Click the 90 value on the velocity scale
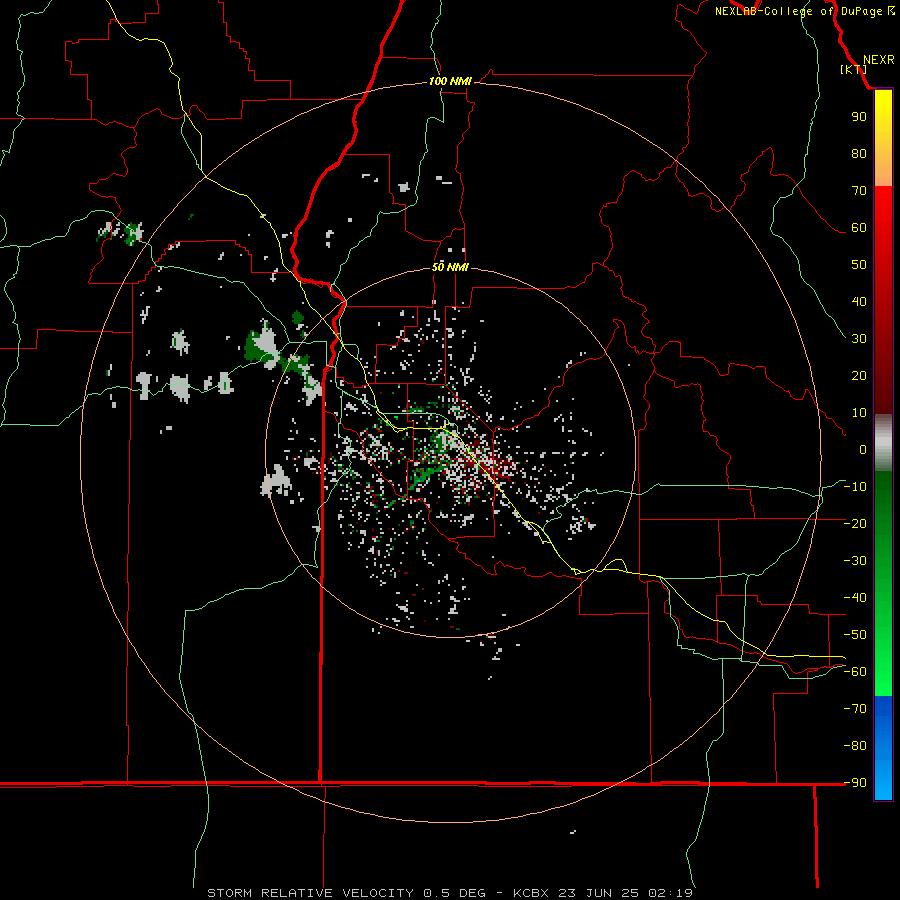The height and width of the screenshot is (900, 900). point(859,117)
